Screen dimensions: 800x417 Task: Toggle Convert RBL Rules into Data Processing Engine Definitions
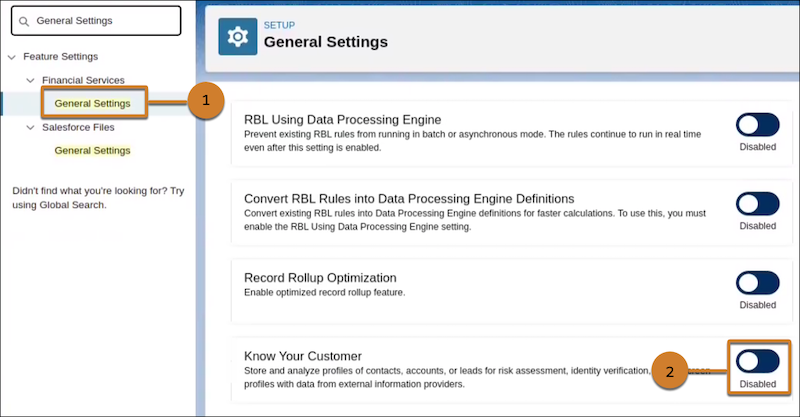(x=757, y=204)
